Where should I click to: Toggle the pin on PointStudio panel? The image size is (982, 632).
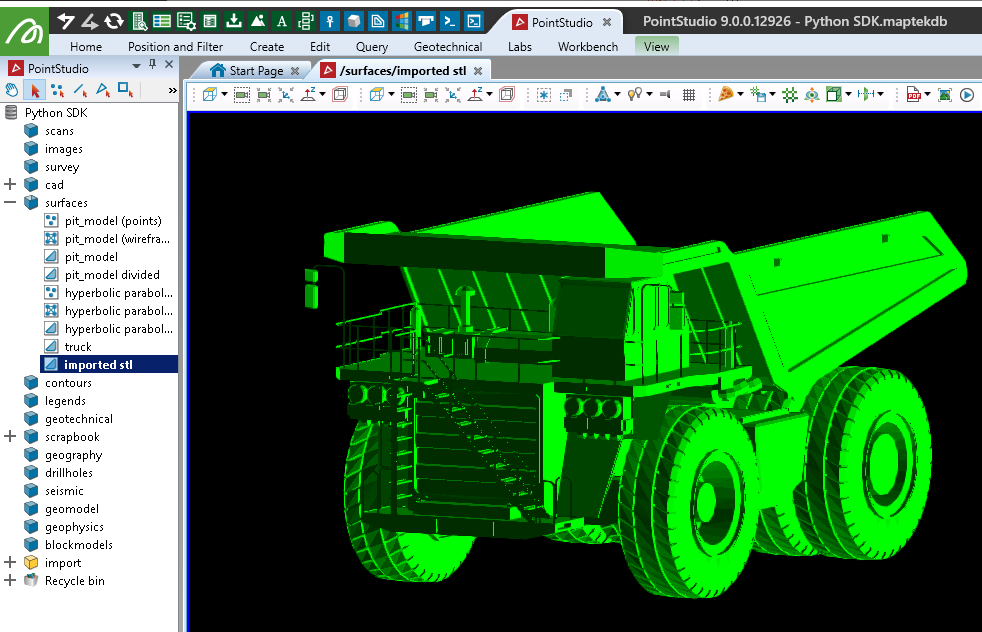151,65
